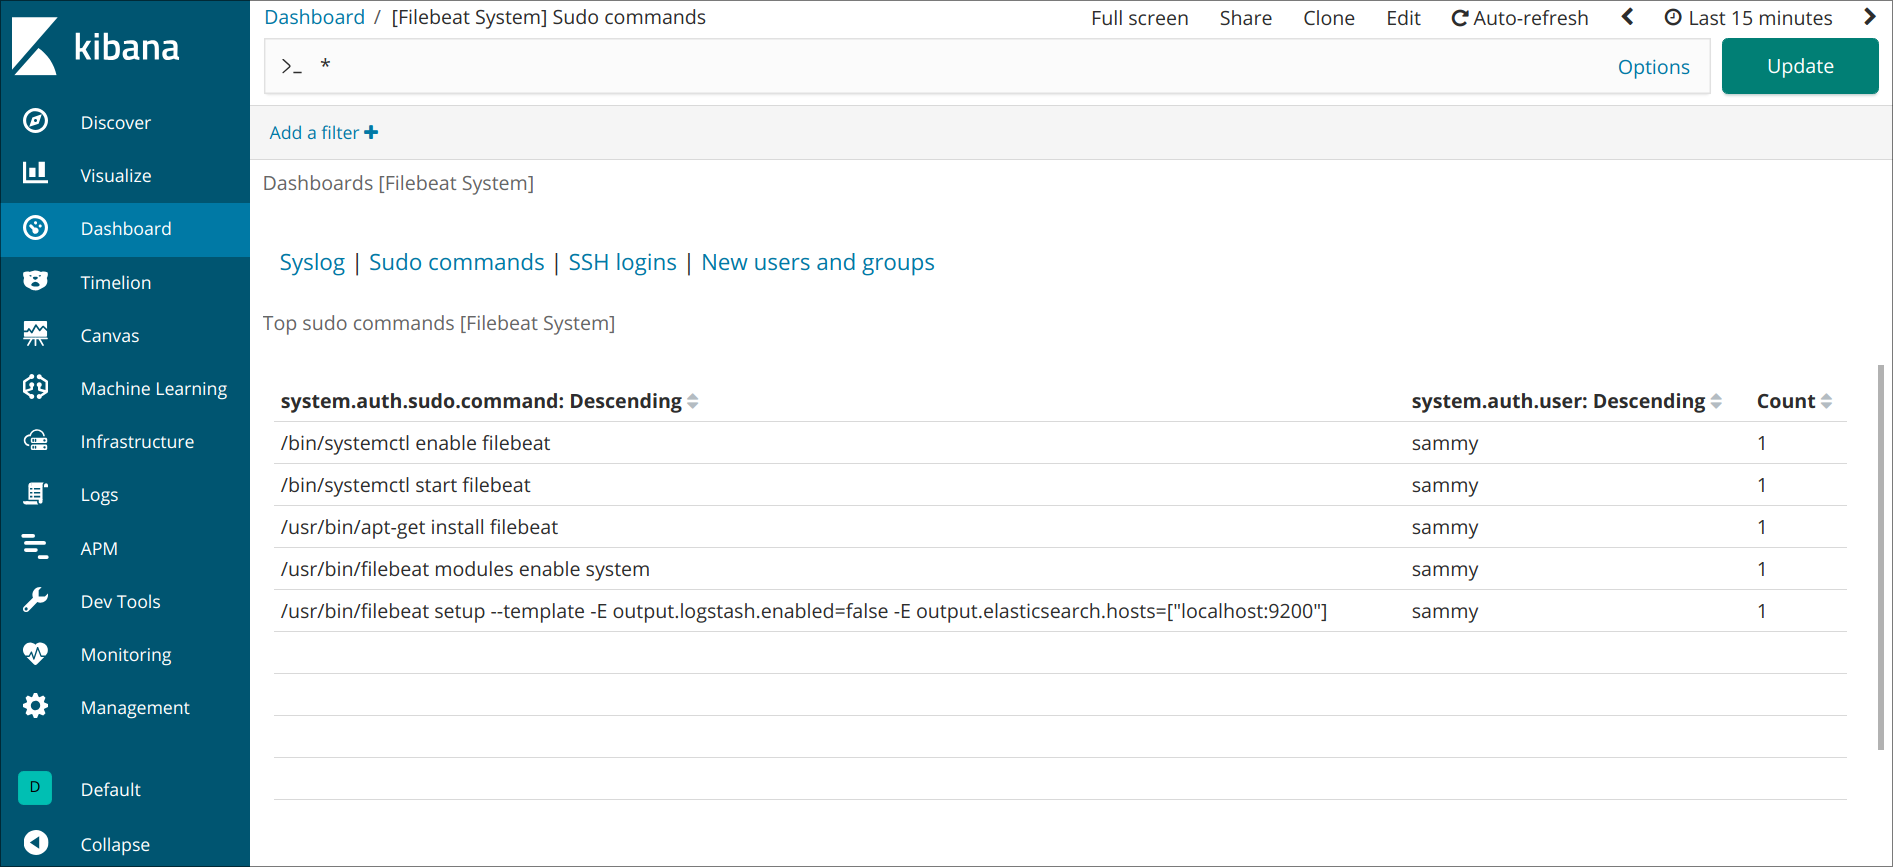Click the Collapse arrow icon
Image resolution: width=1893 pixels, height=867 pixels.
click(35, 843)
